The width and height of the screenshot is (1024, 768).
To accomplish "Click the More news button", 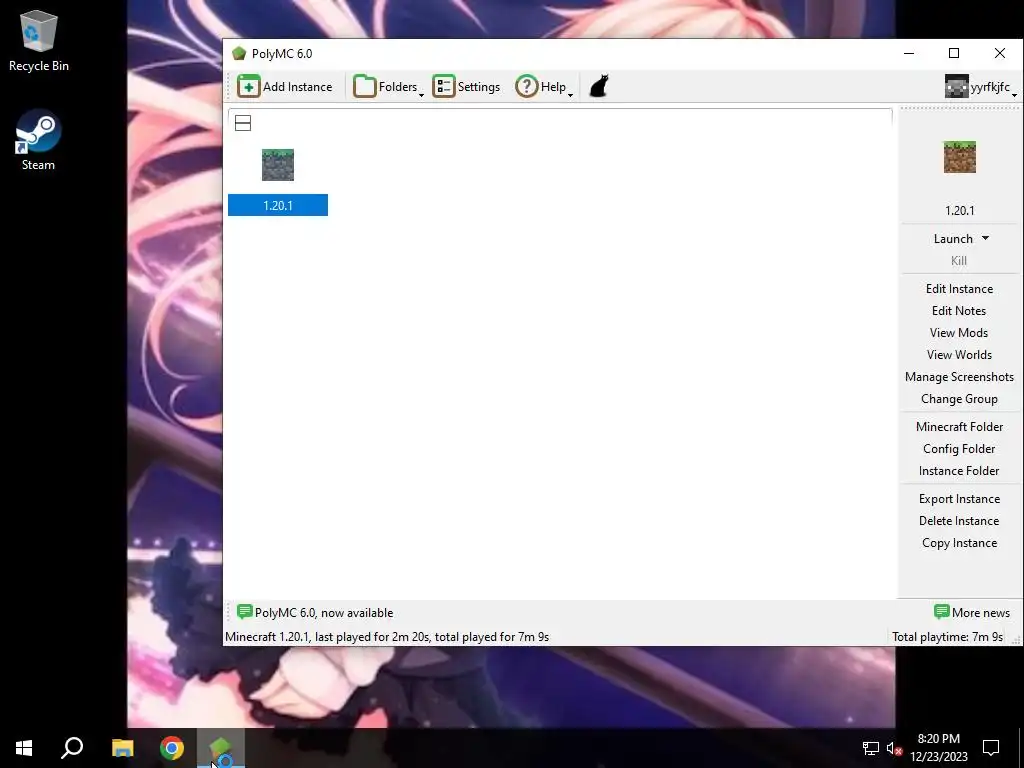I will [972, 613].
